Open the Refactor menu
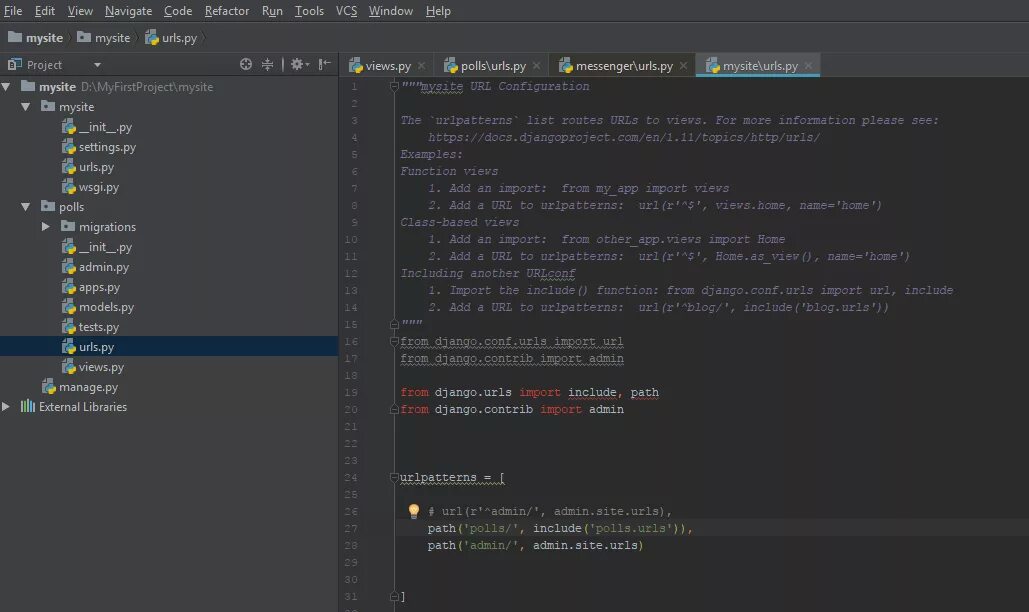This screenshot has height=612, width=1029. (226, 11)
